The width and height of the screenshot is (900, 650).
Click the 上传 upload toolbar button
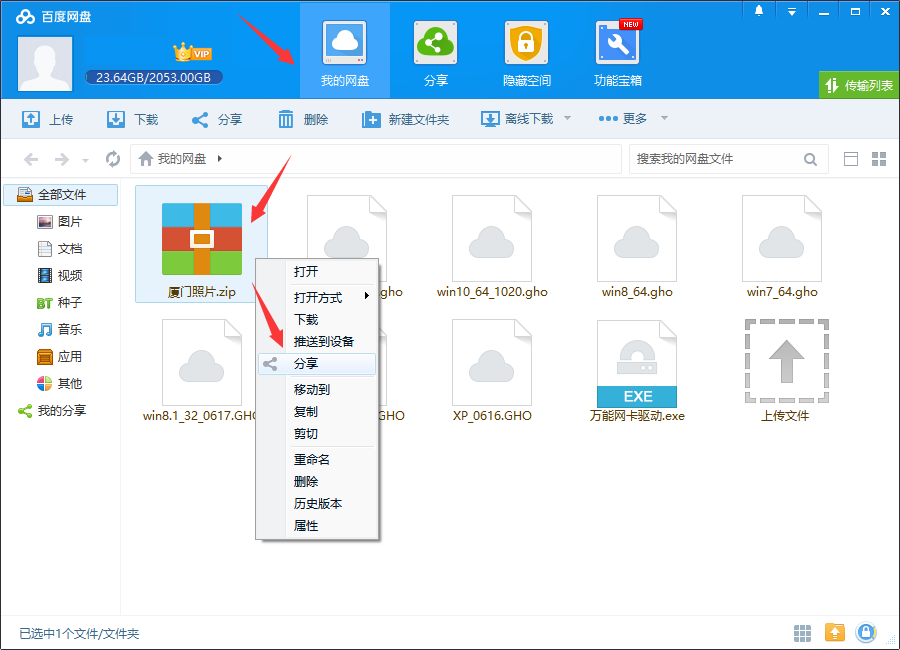[47, 119]
